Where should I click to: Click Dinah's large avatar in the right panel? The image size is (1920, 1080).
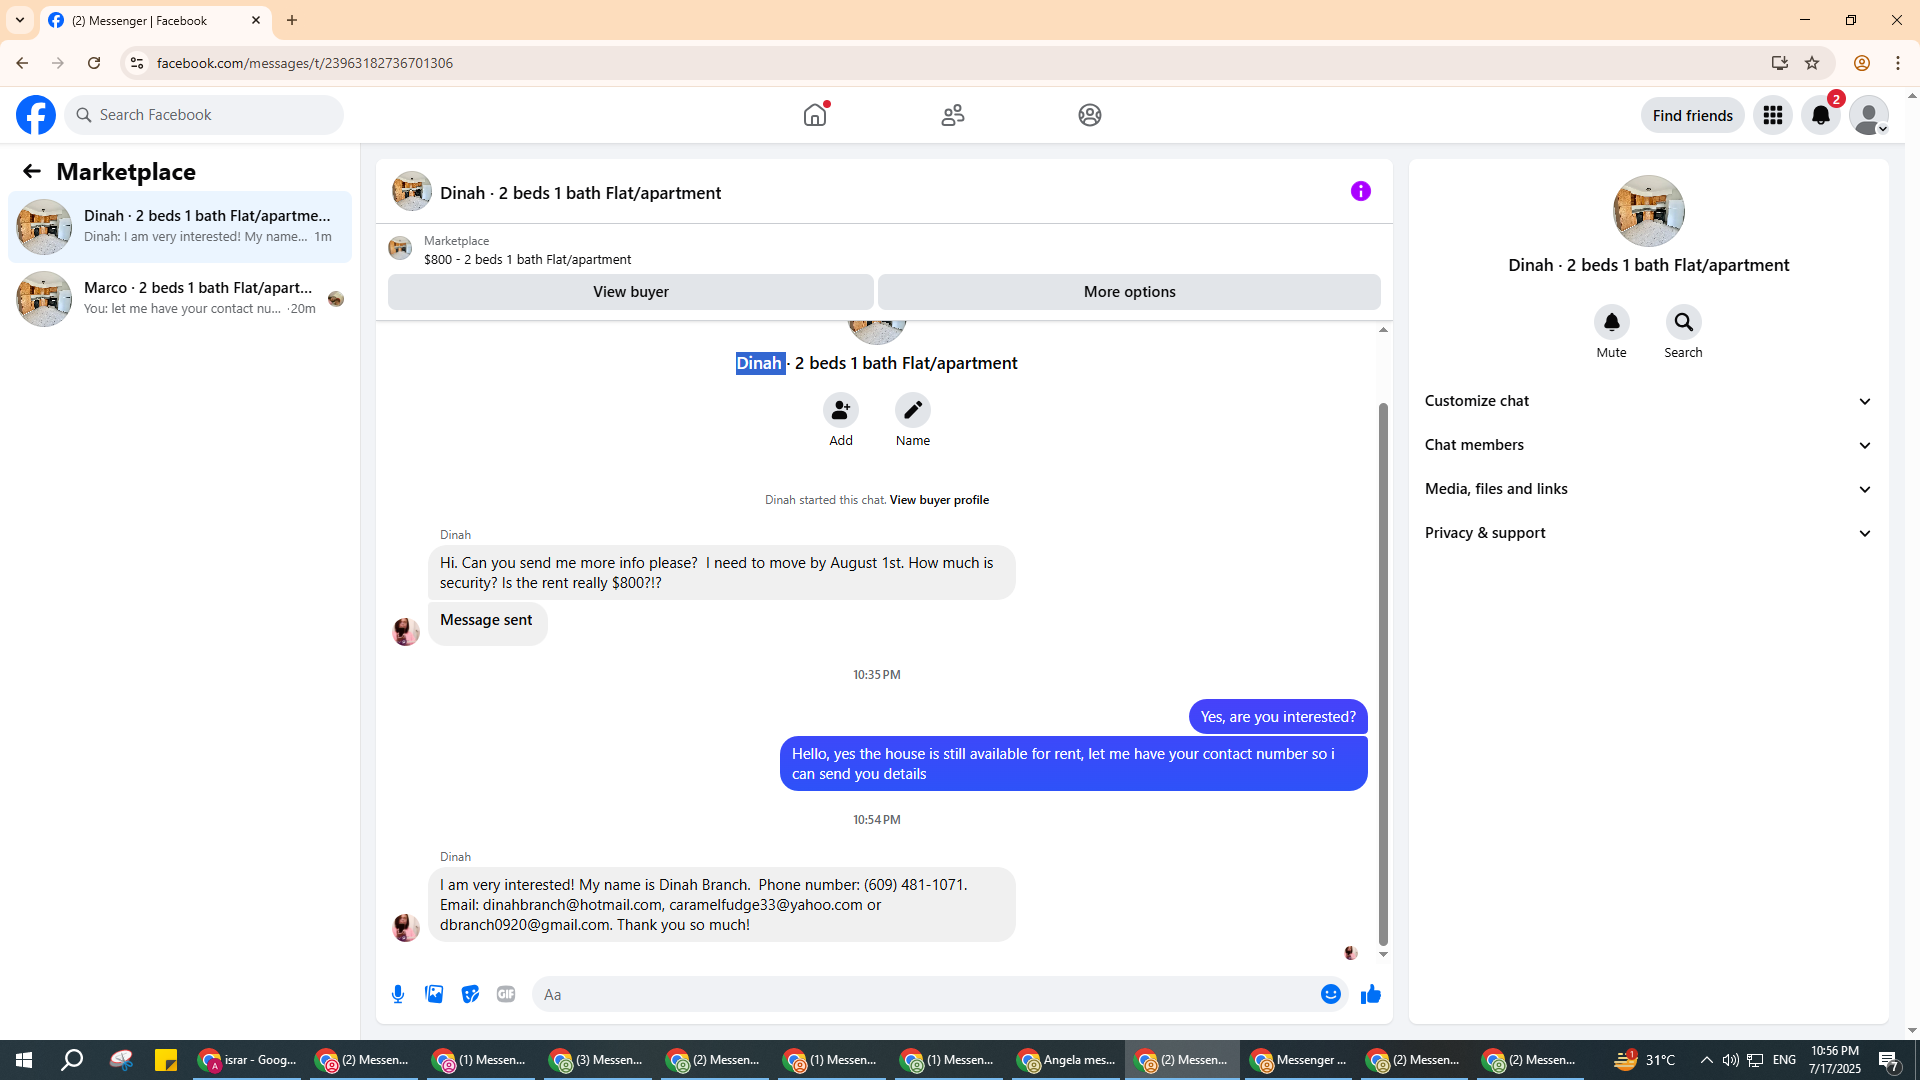tap(1648, 211)
